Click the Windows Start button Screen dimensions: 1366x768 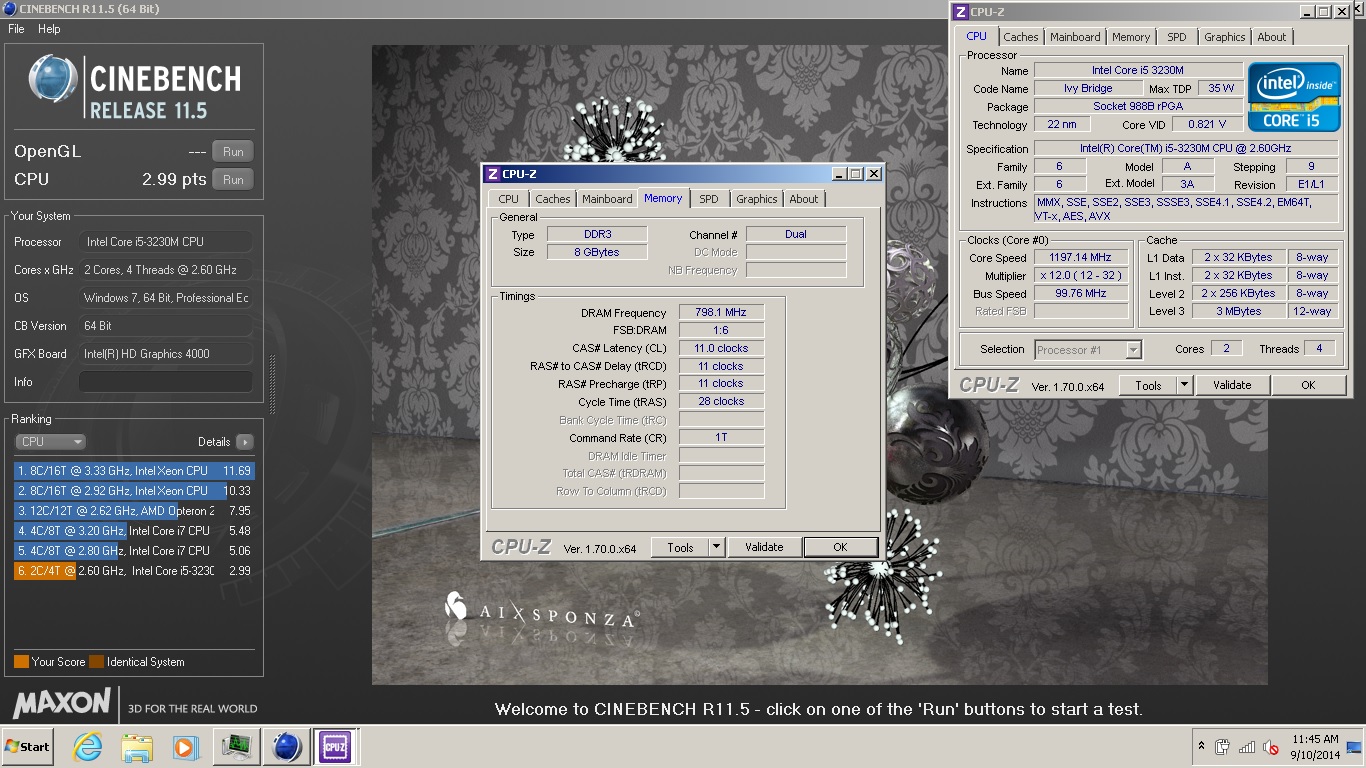[x=27, y=747]
